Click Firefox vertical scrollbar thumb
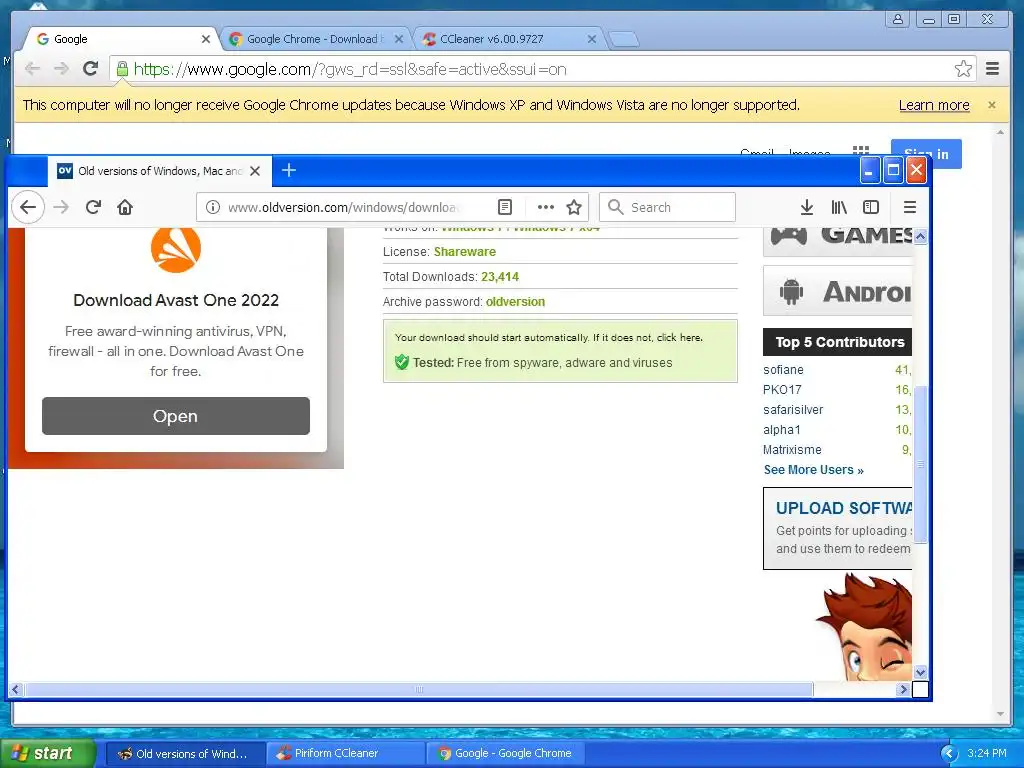 click(x=920, y=464)
